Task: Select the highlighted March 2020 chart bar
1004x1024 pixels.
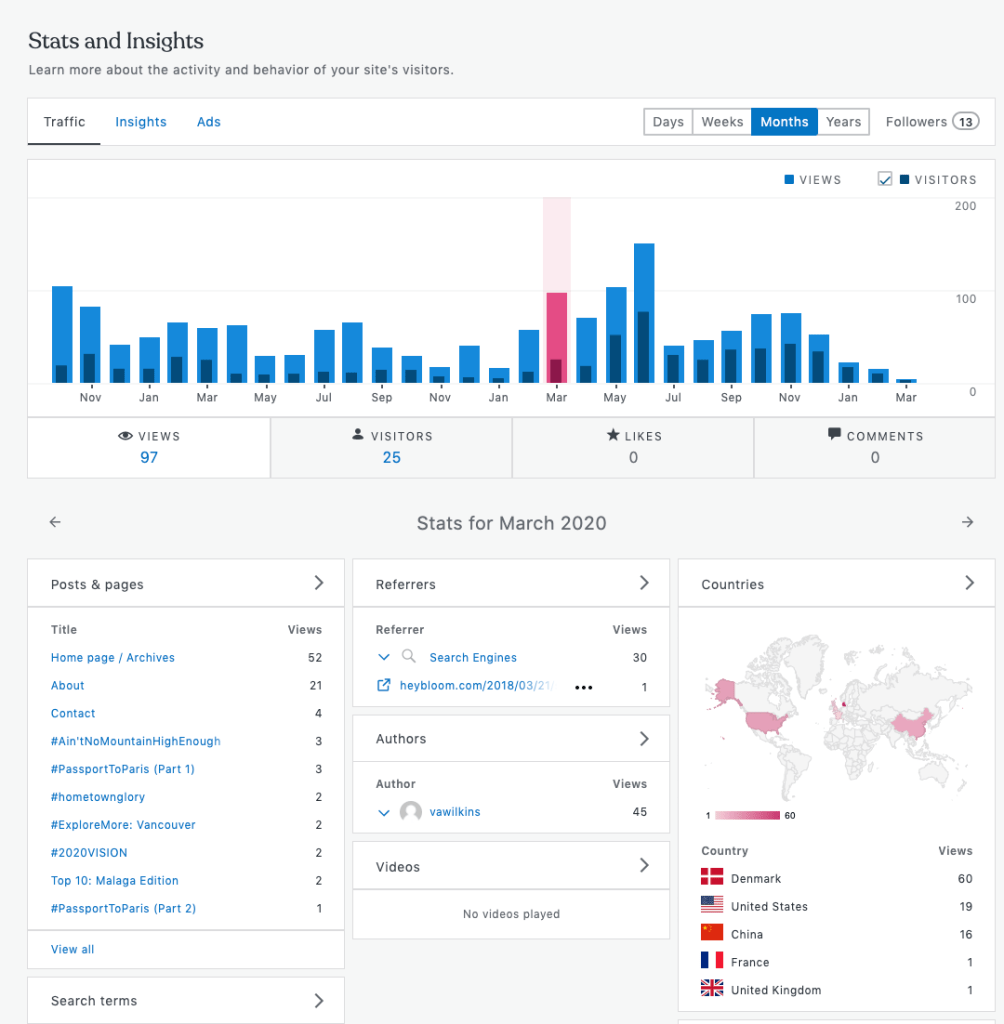Action: [x=556, y=338]
